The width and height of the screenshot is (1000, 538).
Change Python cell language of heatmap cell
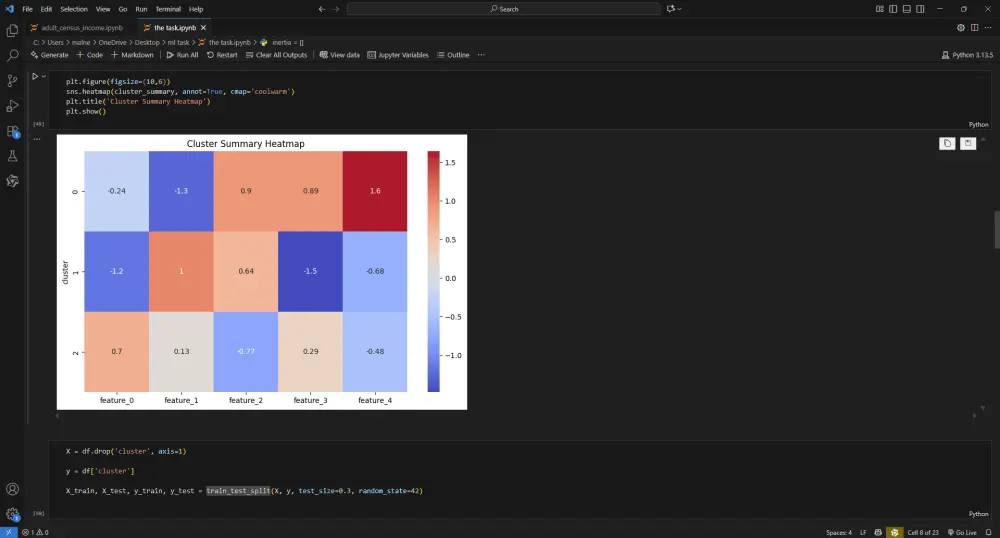[x=978, y=124]
